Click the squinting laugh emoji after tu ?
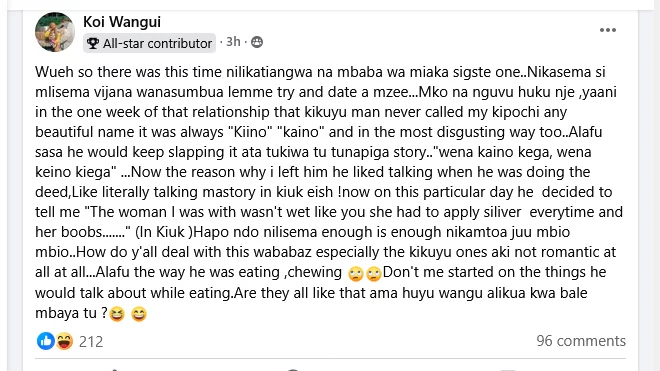Viewport: 660px width, 371px height. pyautogui.click(x=117, y=314)
